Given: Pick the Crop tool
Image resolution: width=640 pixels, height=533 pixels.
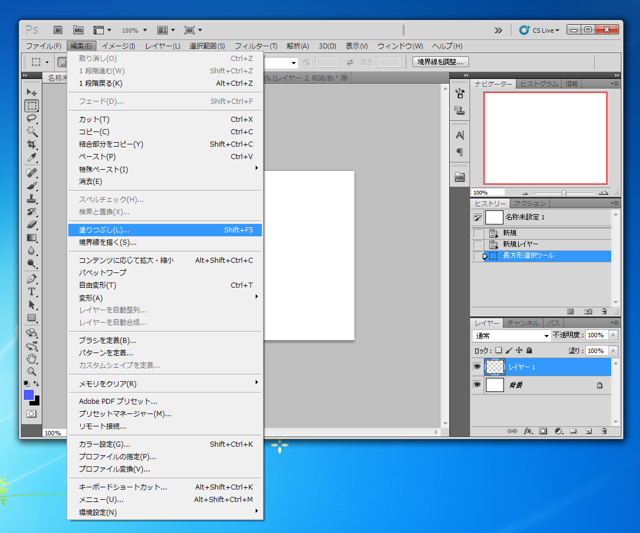Looking at the screenshot, I should click(32, 144).
